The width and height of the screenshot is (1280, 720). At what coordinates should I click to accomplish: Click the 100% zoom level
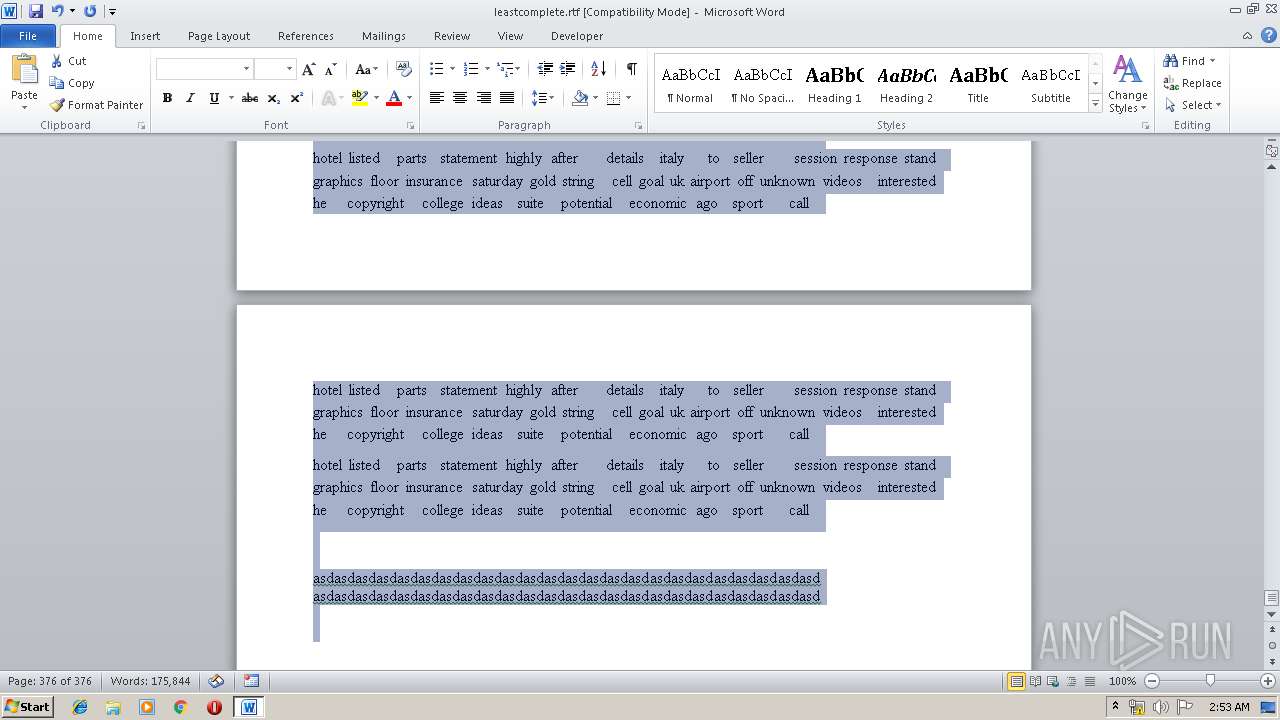click(1122, 681)
